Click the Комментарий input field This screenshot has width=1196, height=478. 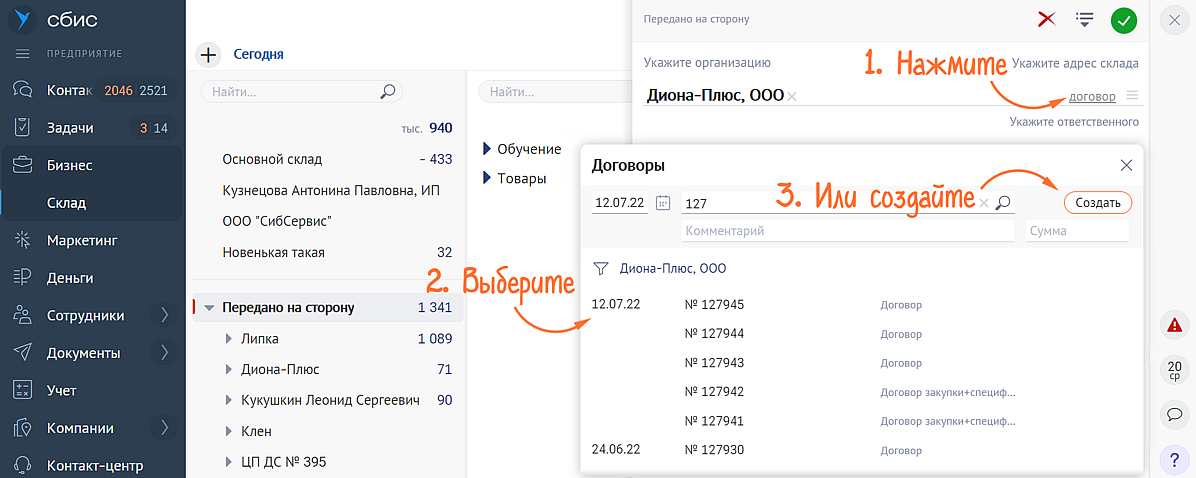click(847, 231)
